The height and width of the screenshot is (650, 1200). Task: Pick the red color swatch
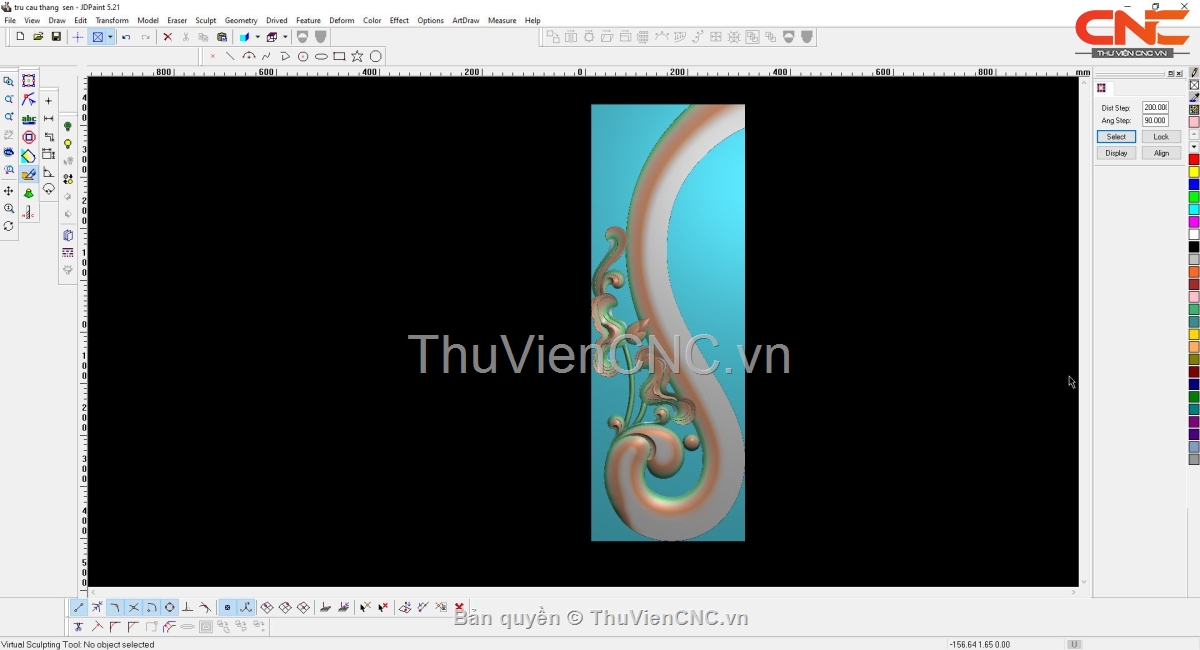click(x=1194, y=160)
